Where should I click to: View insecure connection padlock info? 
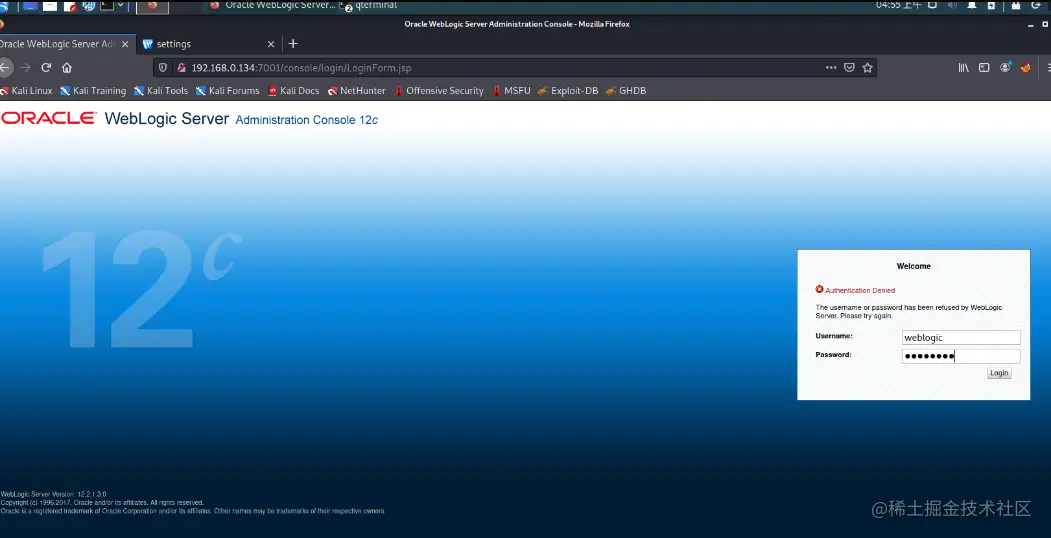coord(180,68)
